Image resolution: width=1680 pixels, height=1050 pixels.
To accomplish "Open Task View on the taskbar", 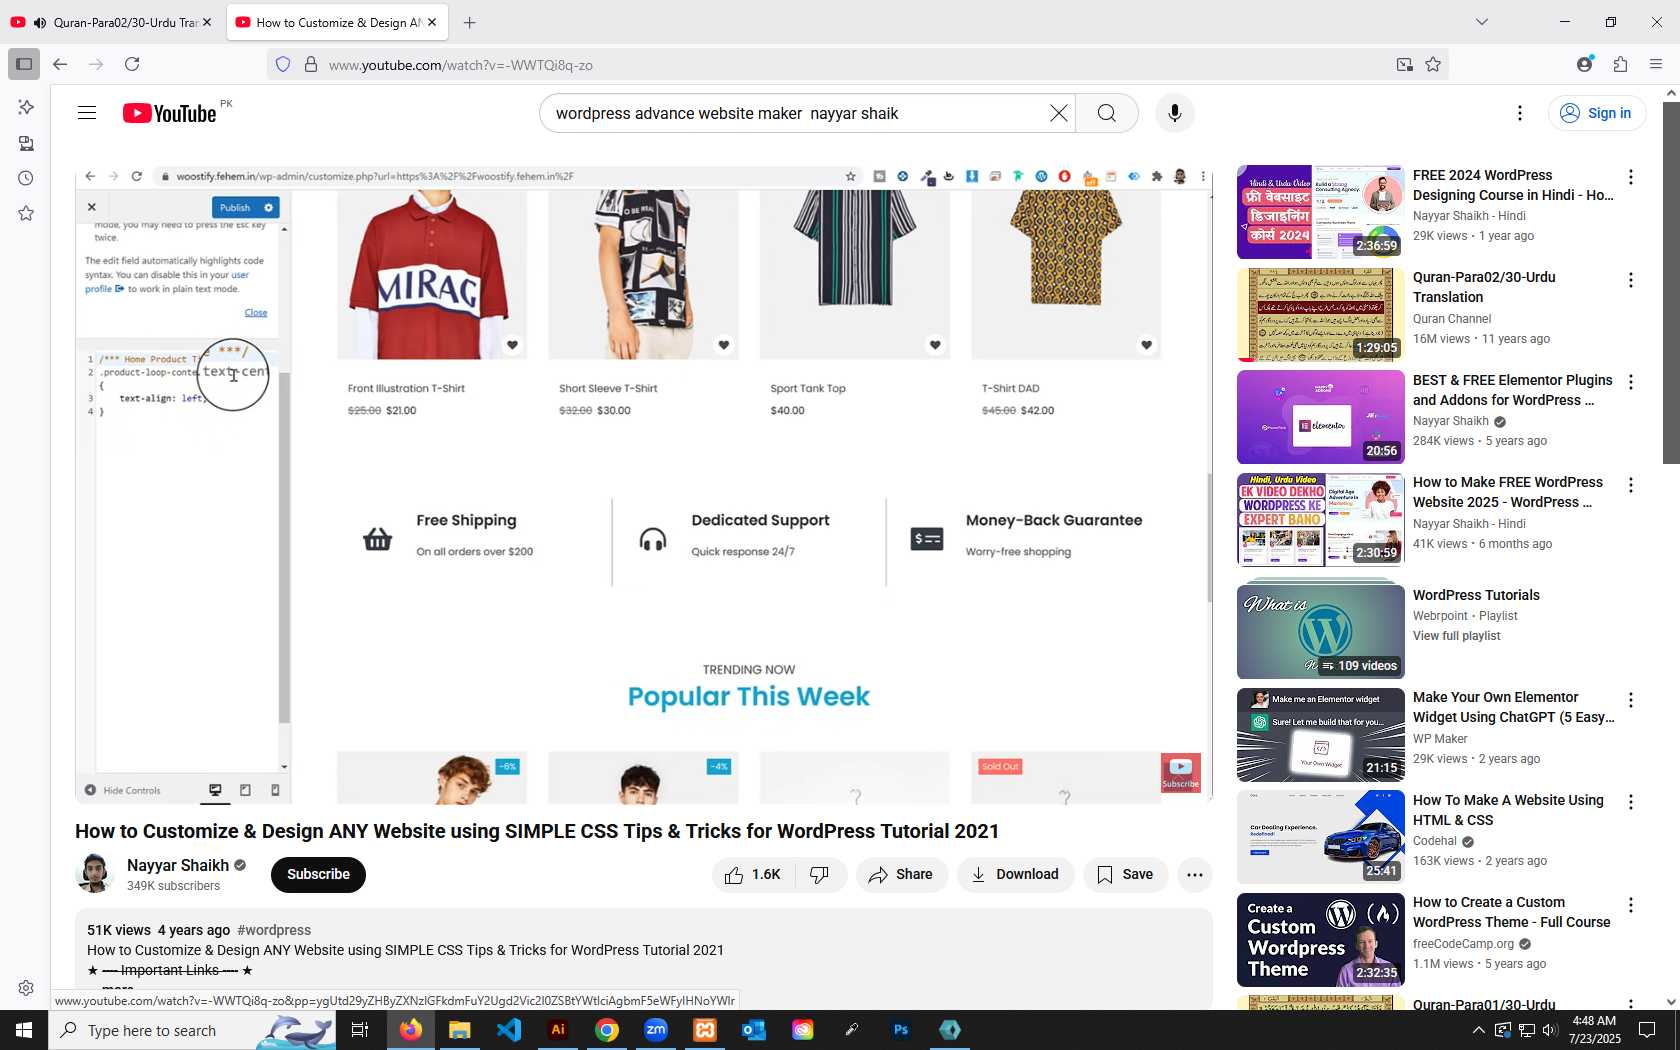I will 360,1030.
